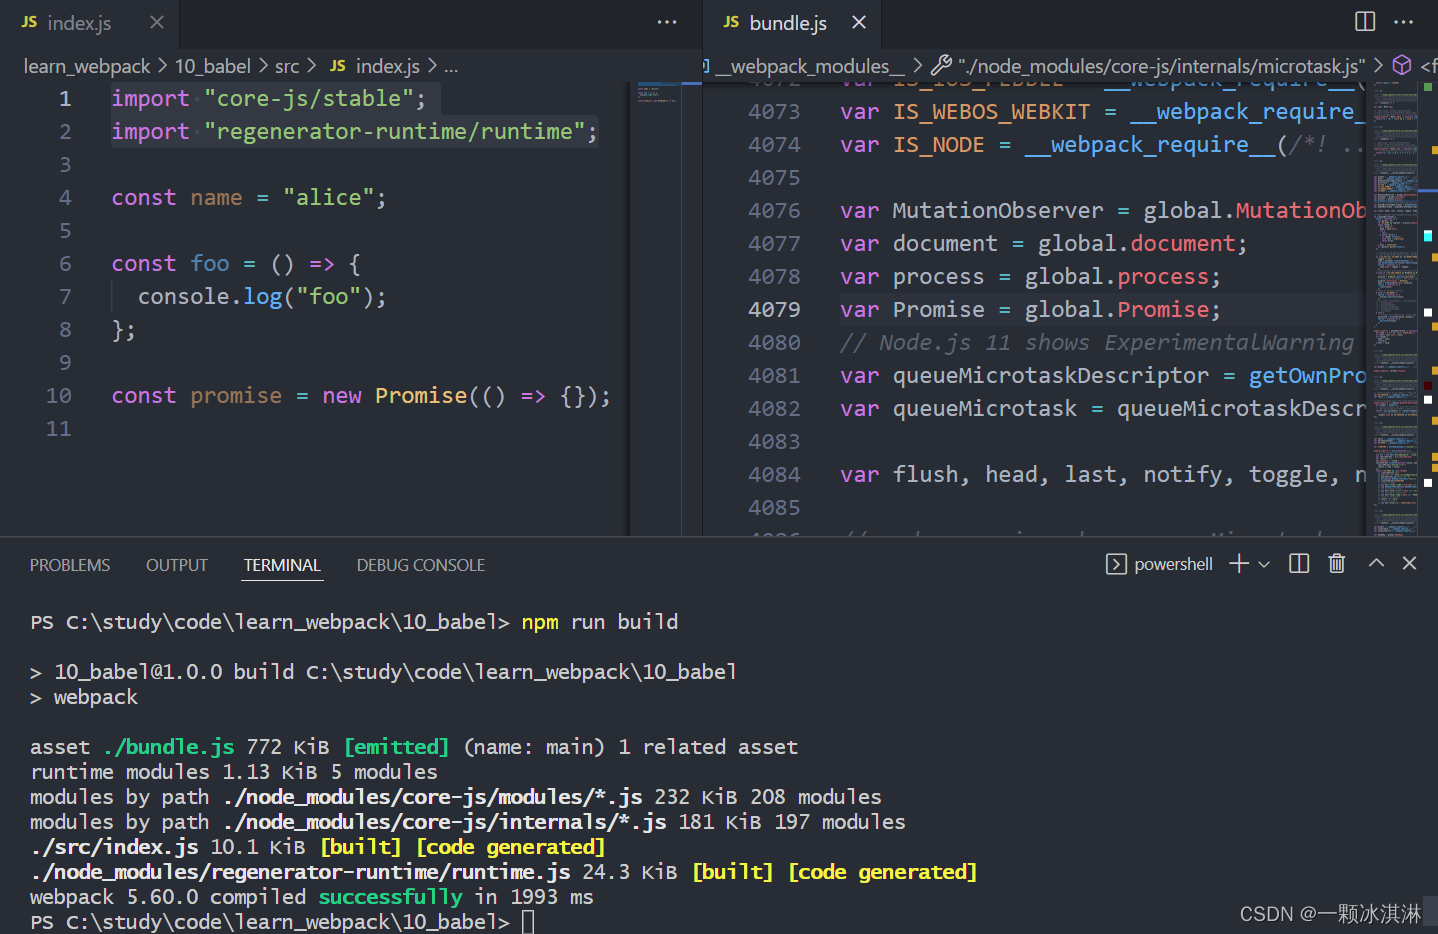Click the powershell terminal icon
1438x934 pixels.
(x=1116, y=564)
